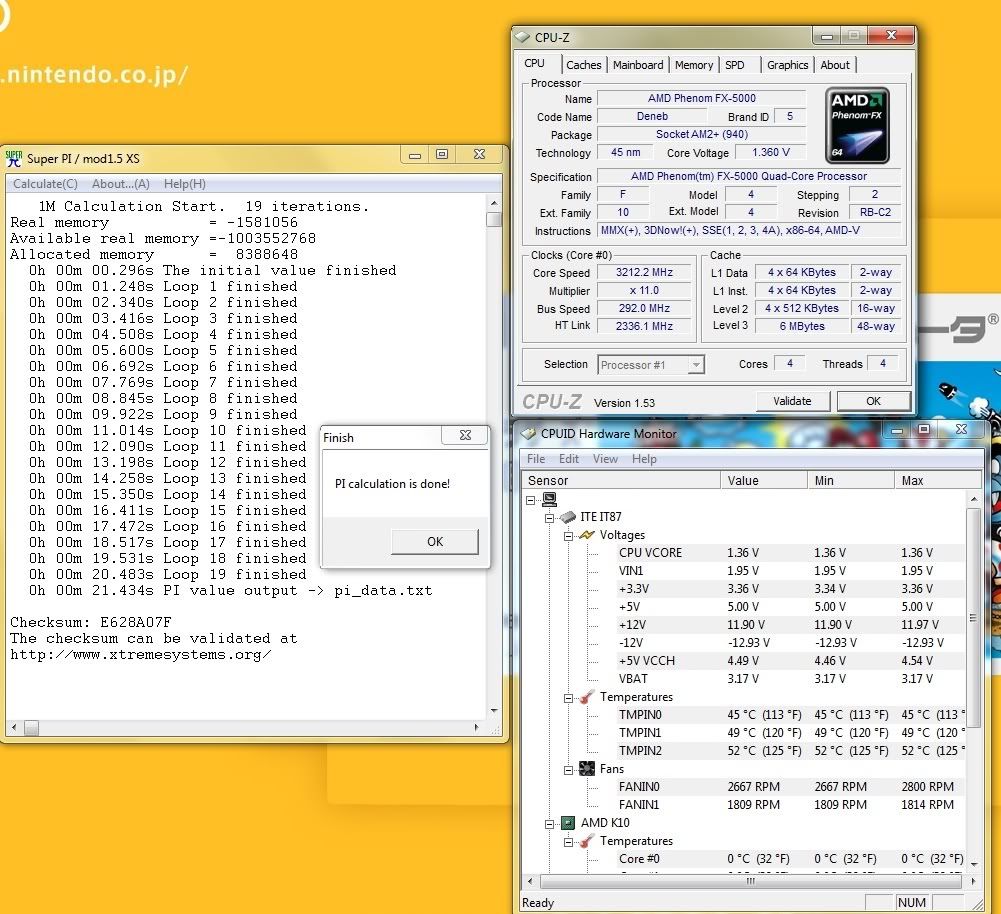Screen dimensions: 1001x914
Task: Open the View menu in Hardware Monitor
Action: point(605,459)
